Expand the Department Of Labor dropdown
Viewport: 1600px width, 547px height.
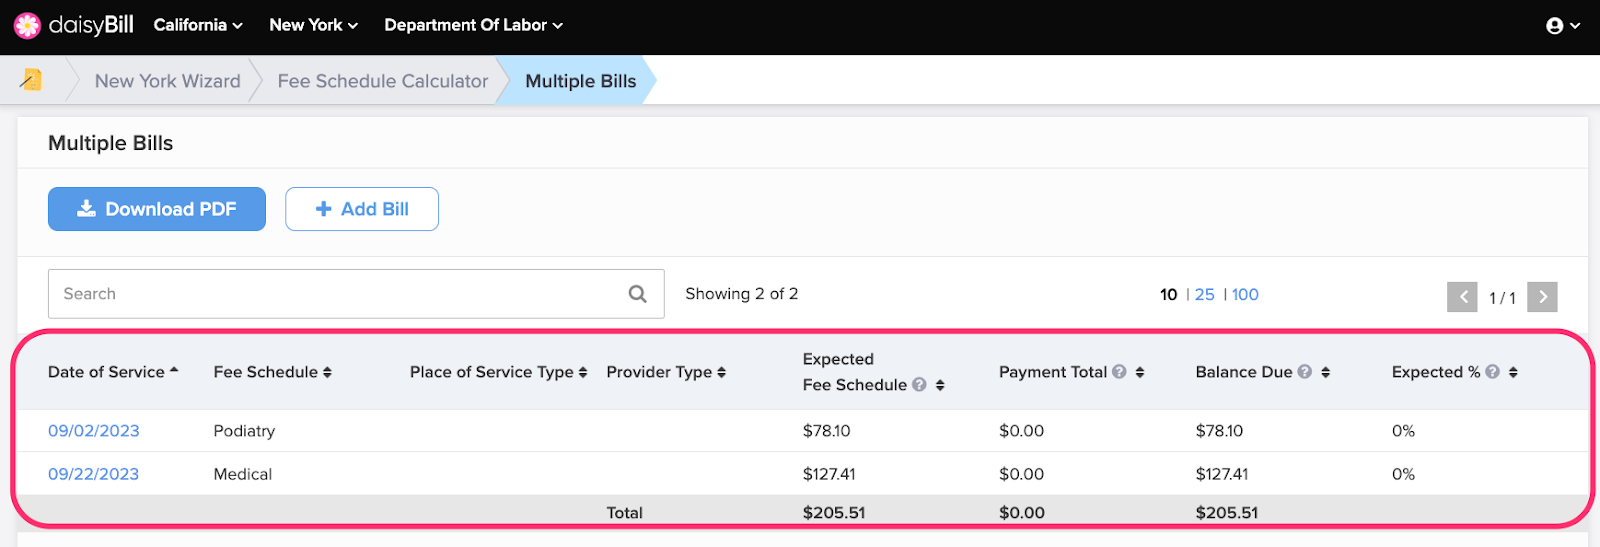point(473,25)
